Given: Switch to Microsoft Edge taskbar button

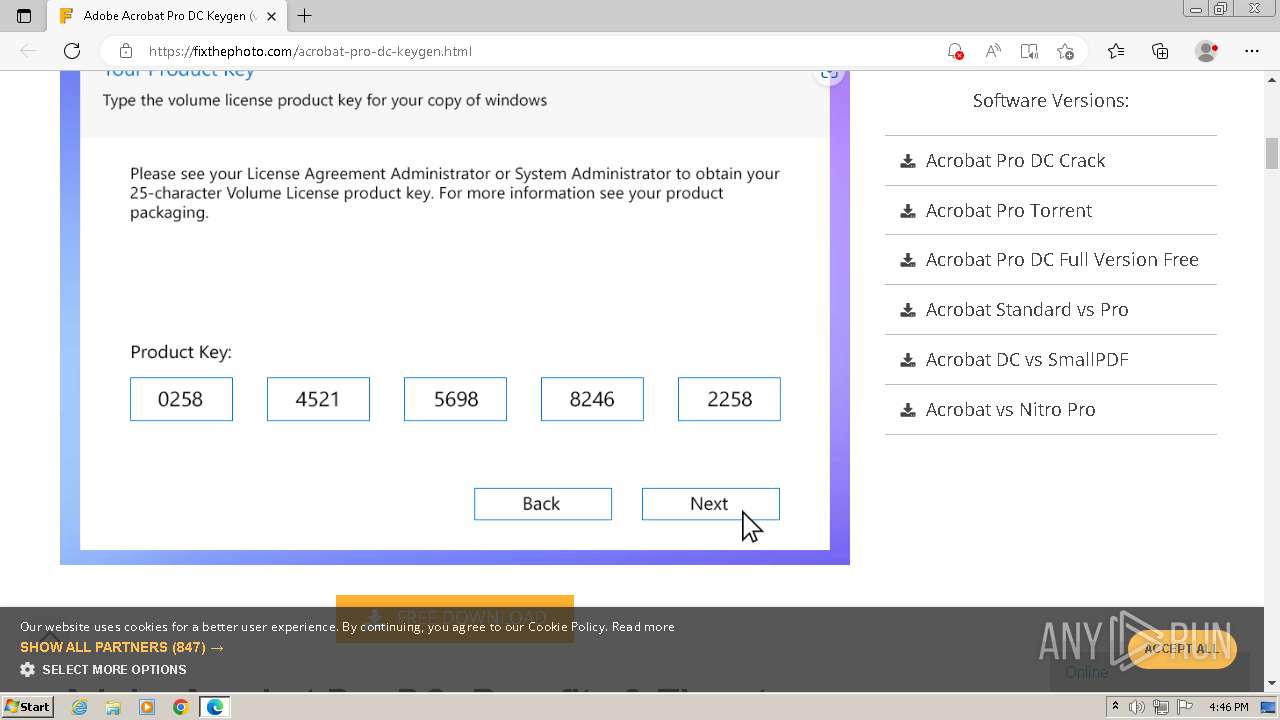Looking at the screenshot, I should pyautogui.click(x=214, y=707).
